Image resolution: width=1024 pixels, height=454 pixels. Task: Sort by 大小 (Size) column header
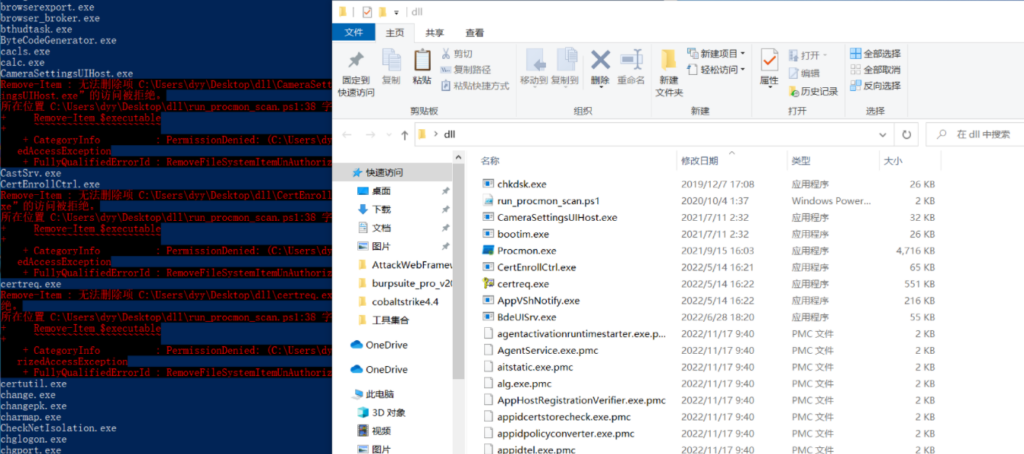(893, 160)
